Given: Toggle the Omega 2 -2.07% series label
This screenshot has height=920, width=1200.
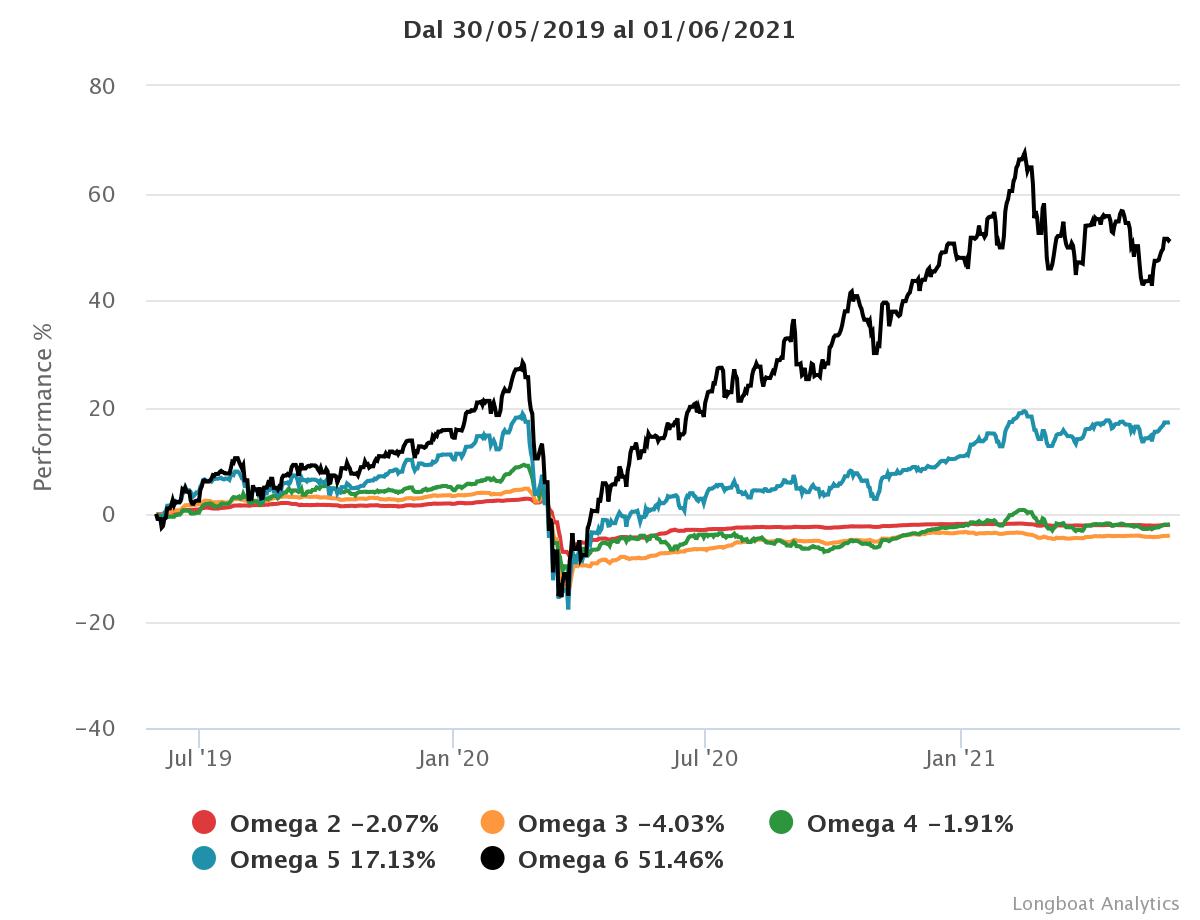Looking at the screenshot, I should (x=334, y=824).
